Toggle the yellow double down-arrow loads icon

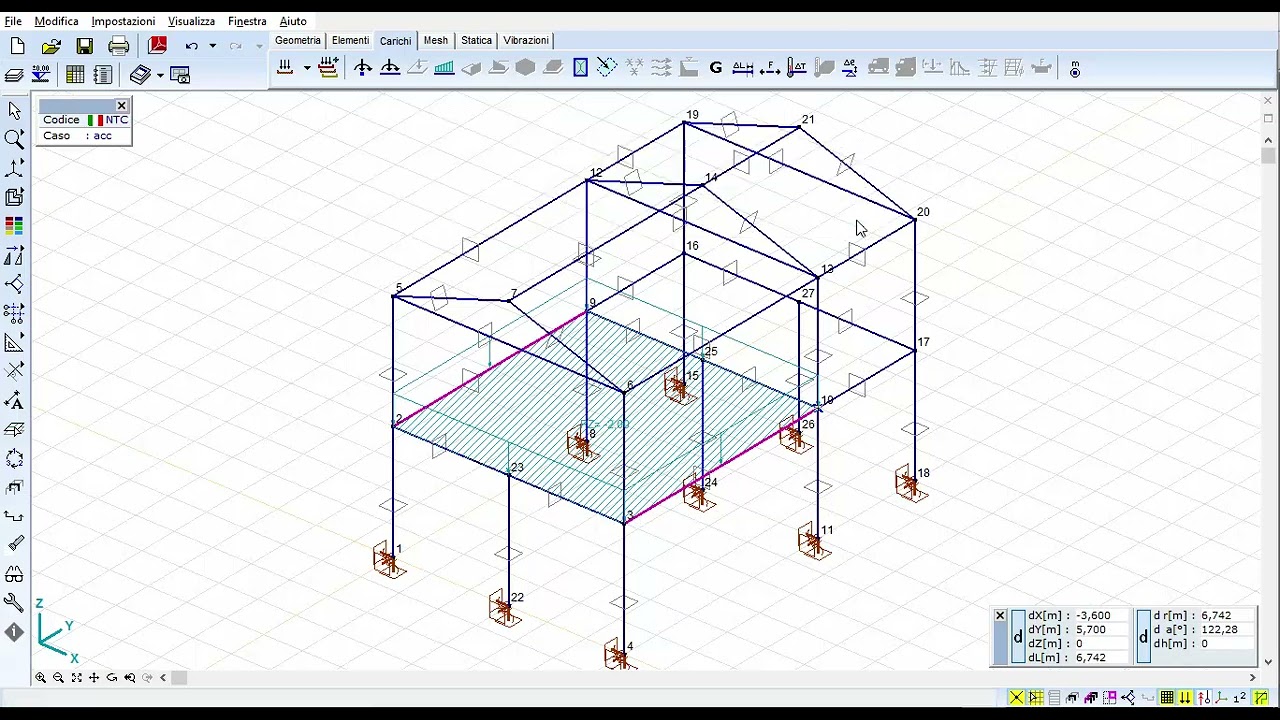pyautogui.click(x=1185, y=698)
